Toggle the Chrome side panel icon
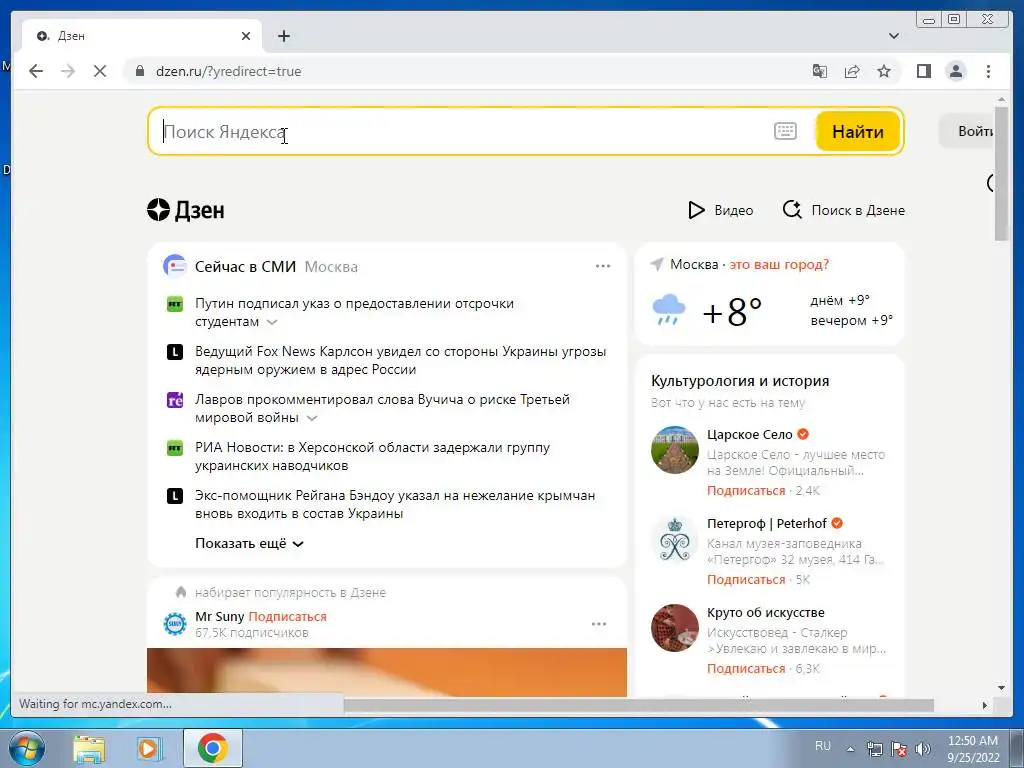1024x768 pixels. tap(923, 71)
